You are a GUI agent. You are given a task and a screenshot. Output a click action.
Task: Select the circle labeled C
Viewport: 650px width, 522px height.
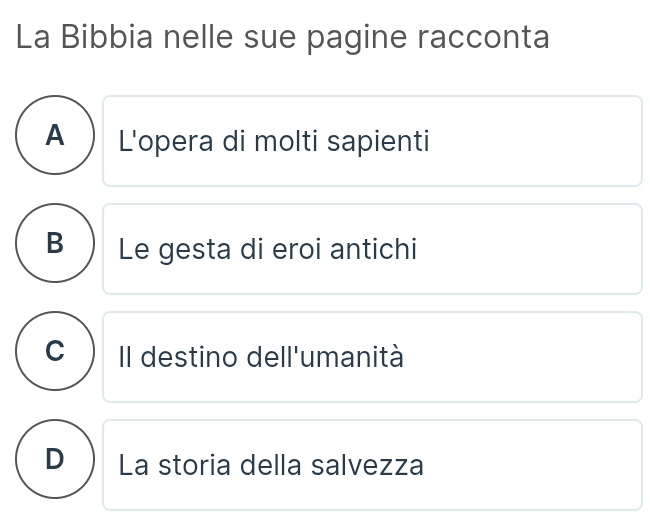(x=56, y=353)
